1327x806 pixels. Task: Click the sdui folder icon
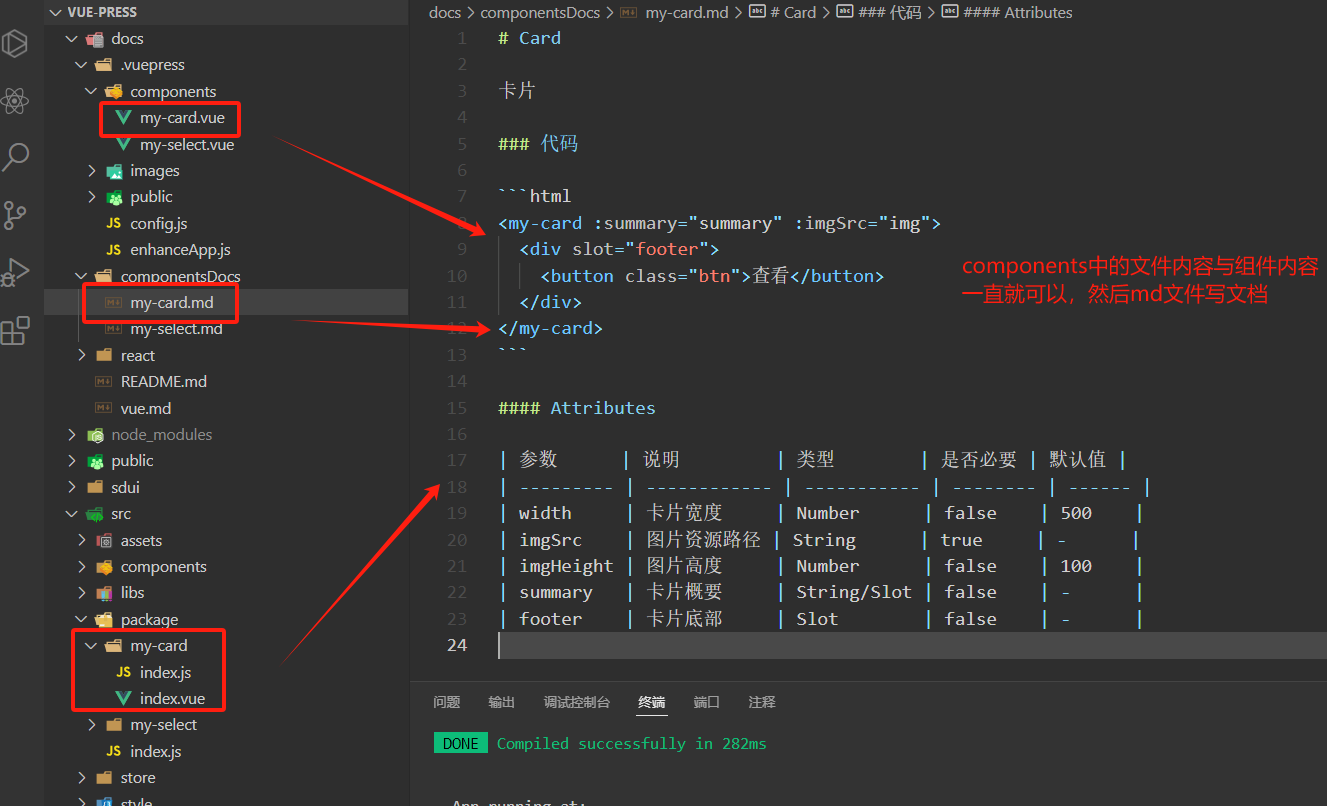click(x=95, y=487)
